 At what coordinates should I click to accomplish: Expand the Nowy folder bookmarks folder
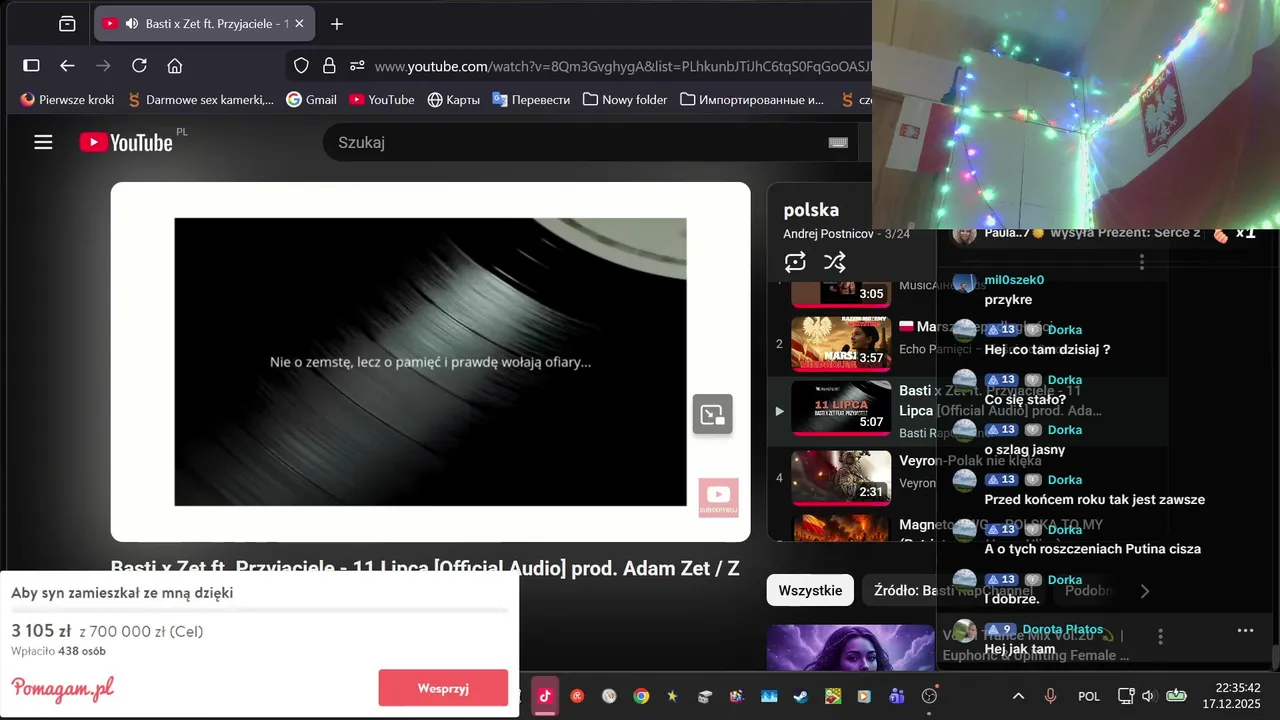click(x=625, y=100)
